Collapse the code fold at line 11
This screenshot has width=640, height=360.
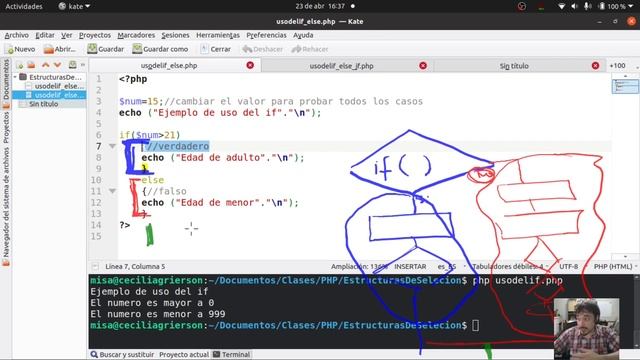(112, 191)
